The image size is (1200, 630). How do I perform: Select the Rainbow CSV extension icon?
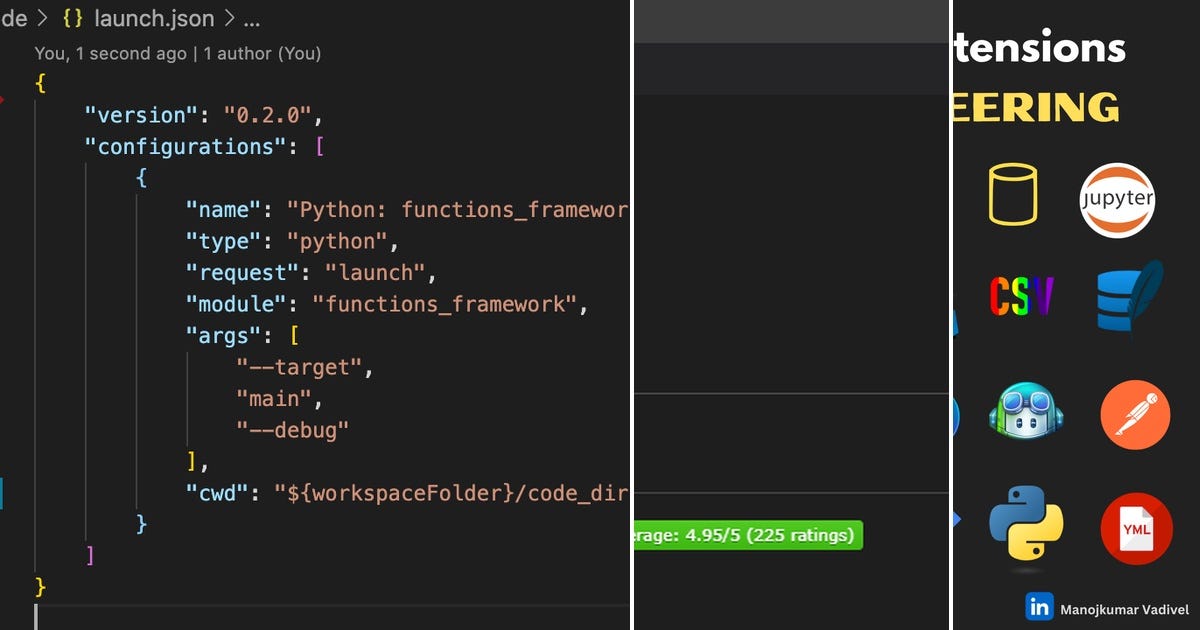1022,296
